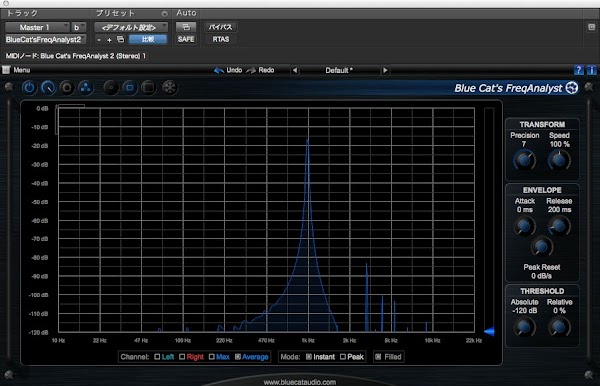Open the www.bluecataudio.com link

(x=300, y=382)
